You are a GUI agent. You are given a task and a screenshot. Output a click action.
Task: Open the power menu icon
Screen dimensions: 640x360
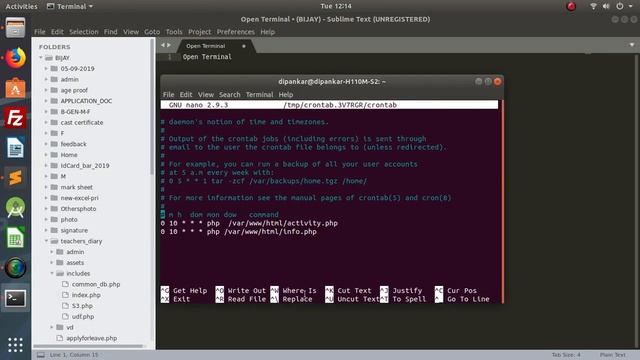click(x=620, y=6)
